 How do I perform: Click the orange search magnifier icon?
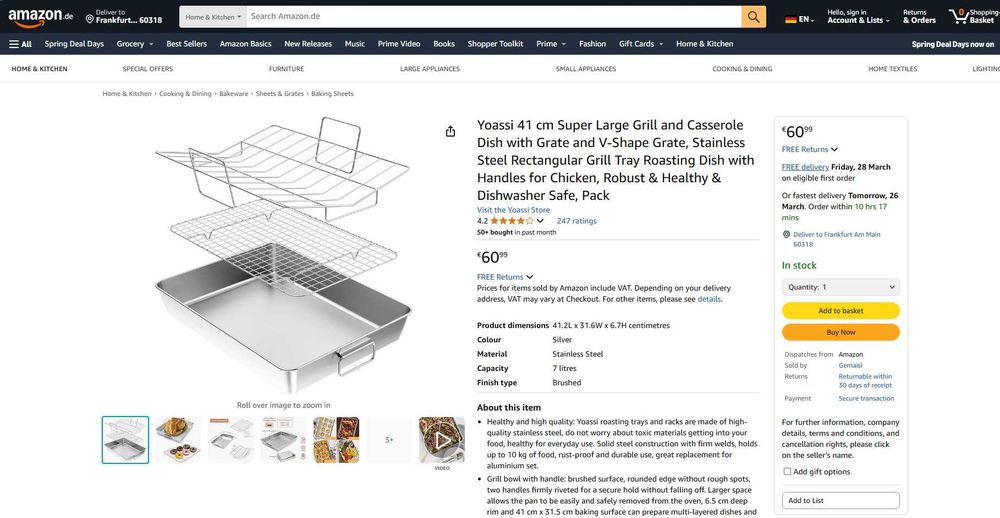point(753,17)
